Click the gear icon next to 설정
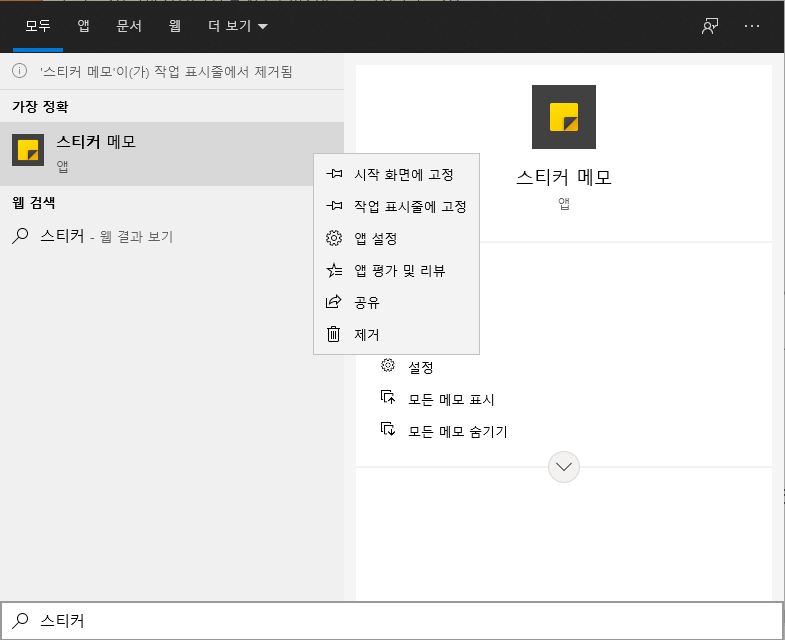This screenshot has width=785, height=640. click(388, 365)
